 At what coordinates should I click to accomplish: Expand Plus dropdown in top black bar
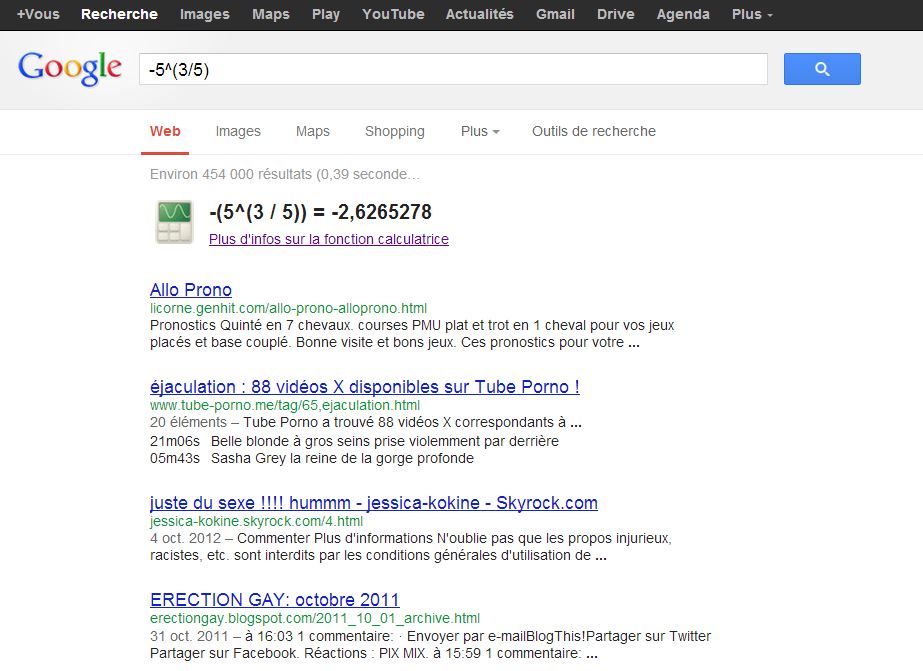pos(752,14)
